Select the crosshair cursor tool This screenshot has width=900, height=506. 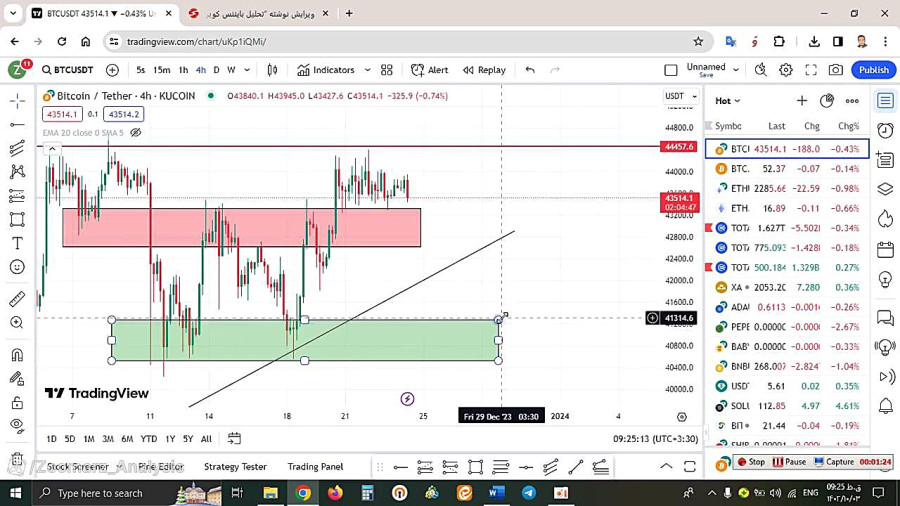[17, 101]
